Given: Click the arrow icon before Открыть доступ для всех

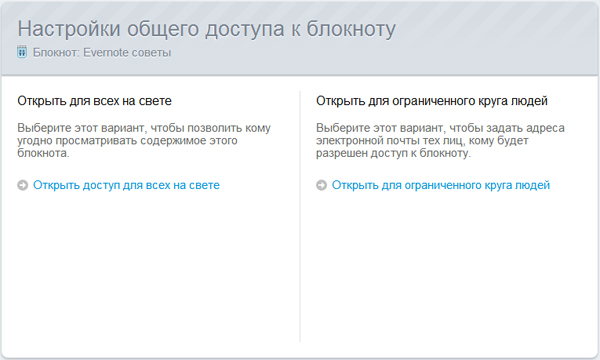Looking at the screenshot, I should (x=23, y=185).
